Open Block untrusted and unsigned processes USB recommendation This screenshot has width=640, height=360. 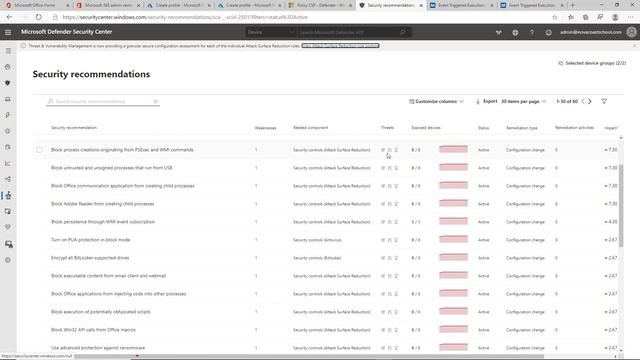pos(111,168)
